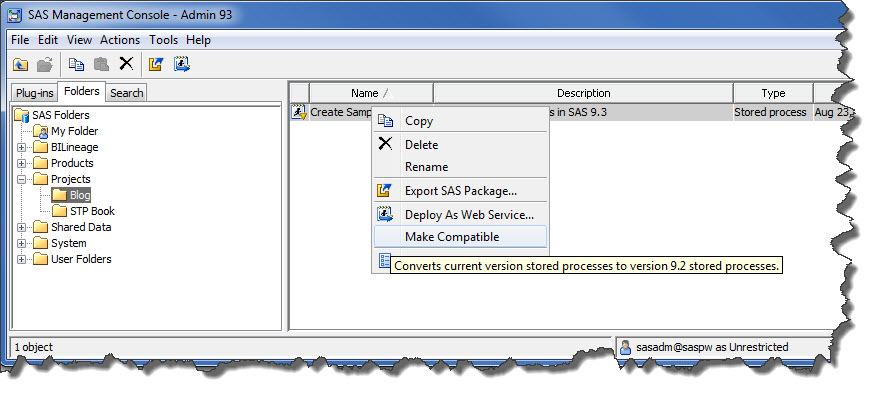Expand the User Folders node
Image resolution: width=877 pixels, height=395 pixels.
tap(21, 260)
